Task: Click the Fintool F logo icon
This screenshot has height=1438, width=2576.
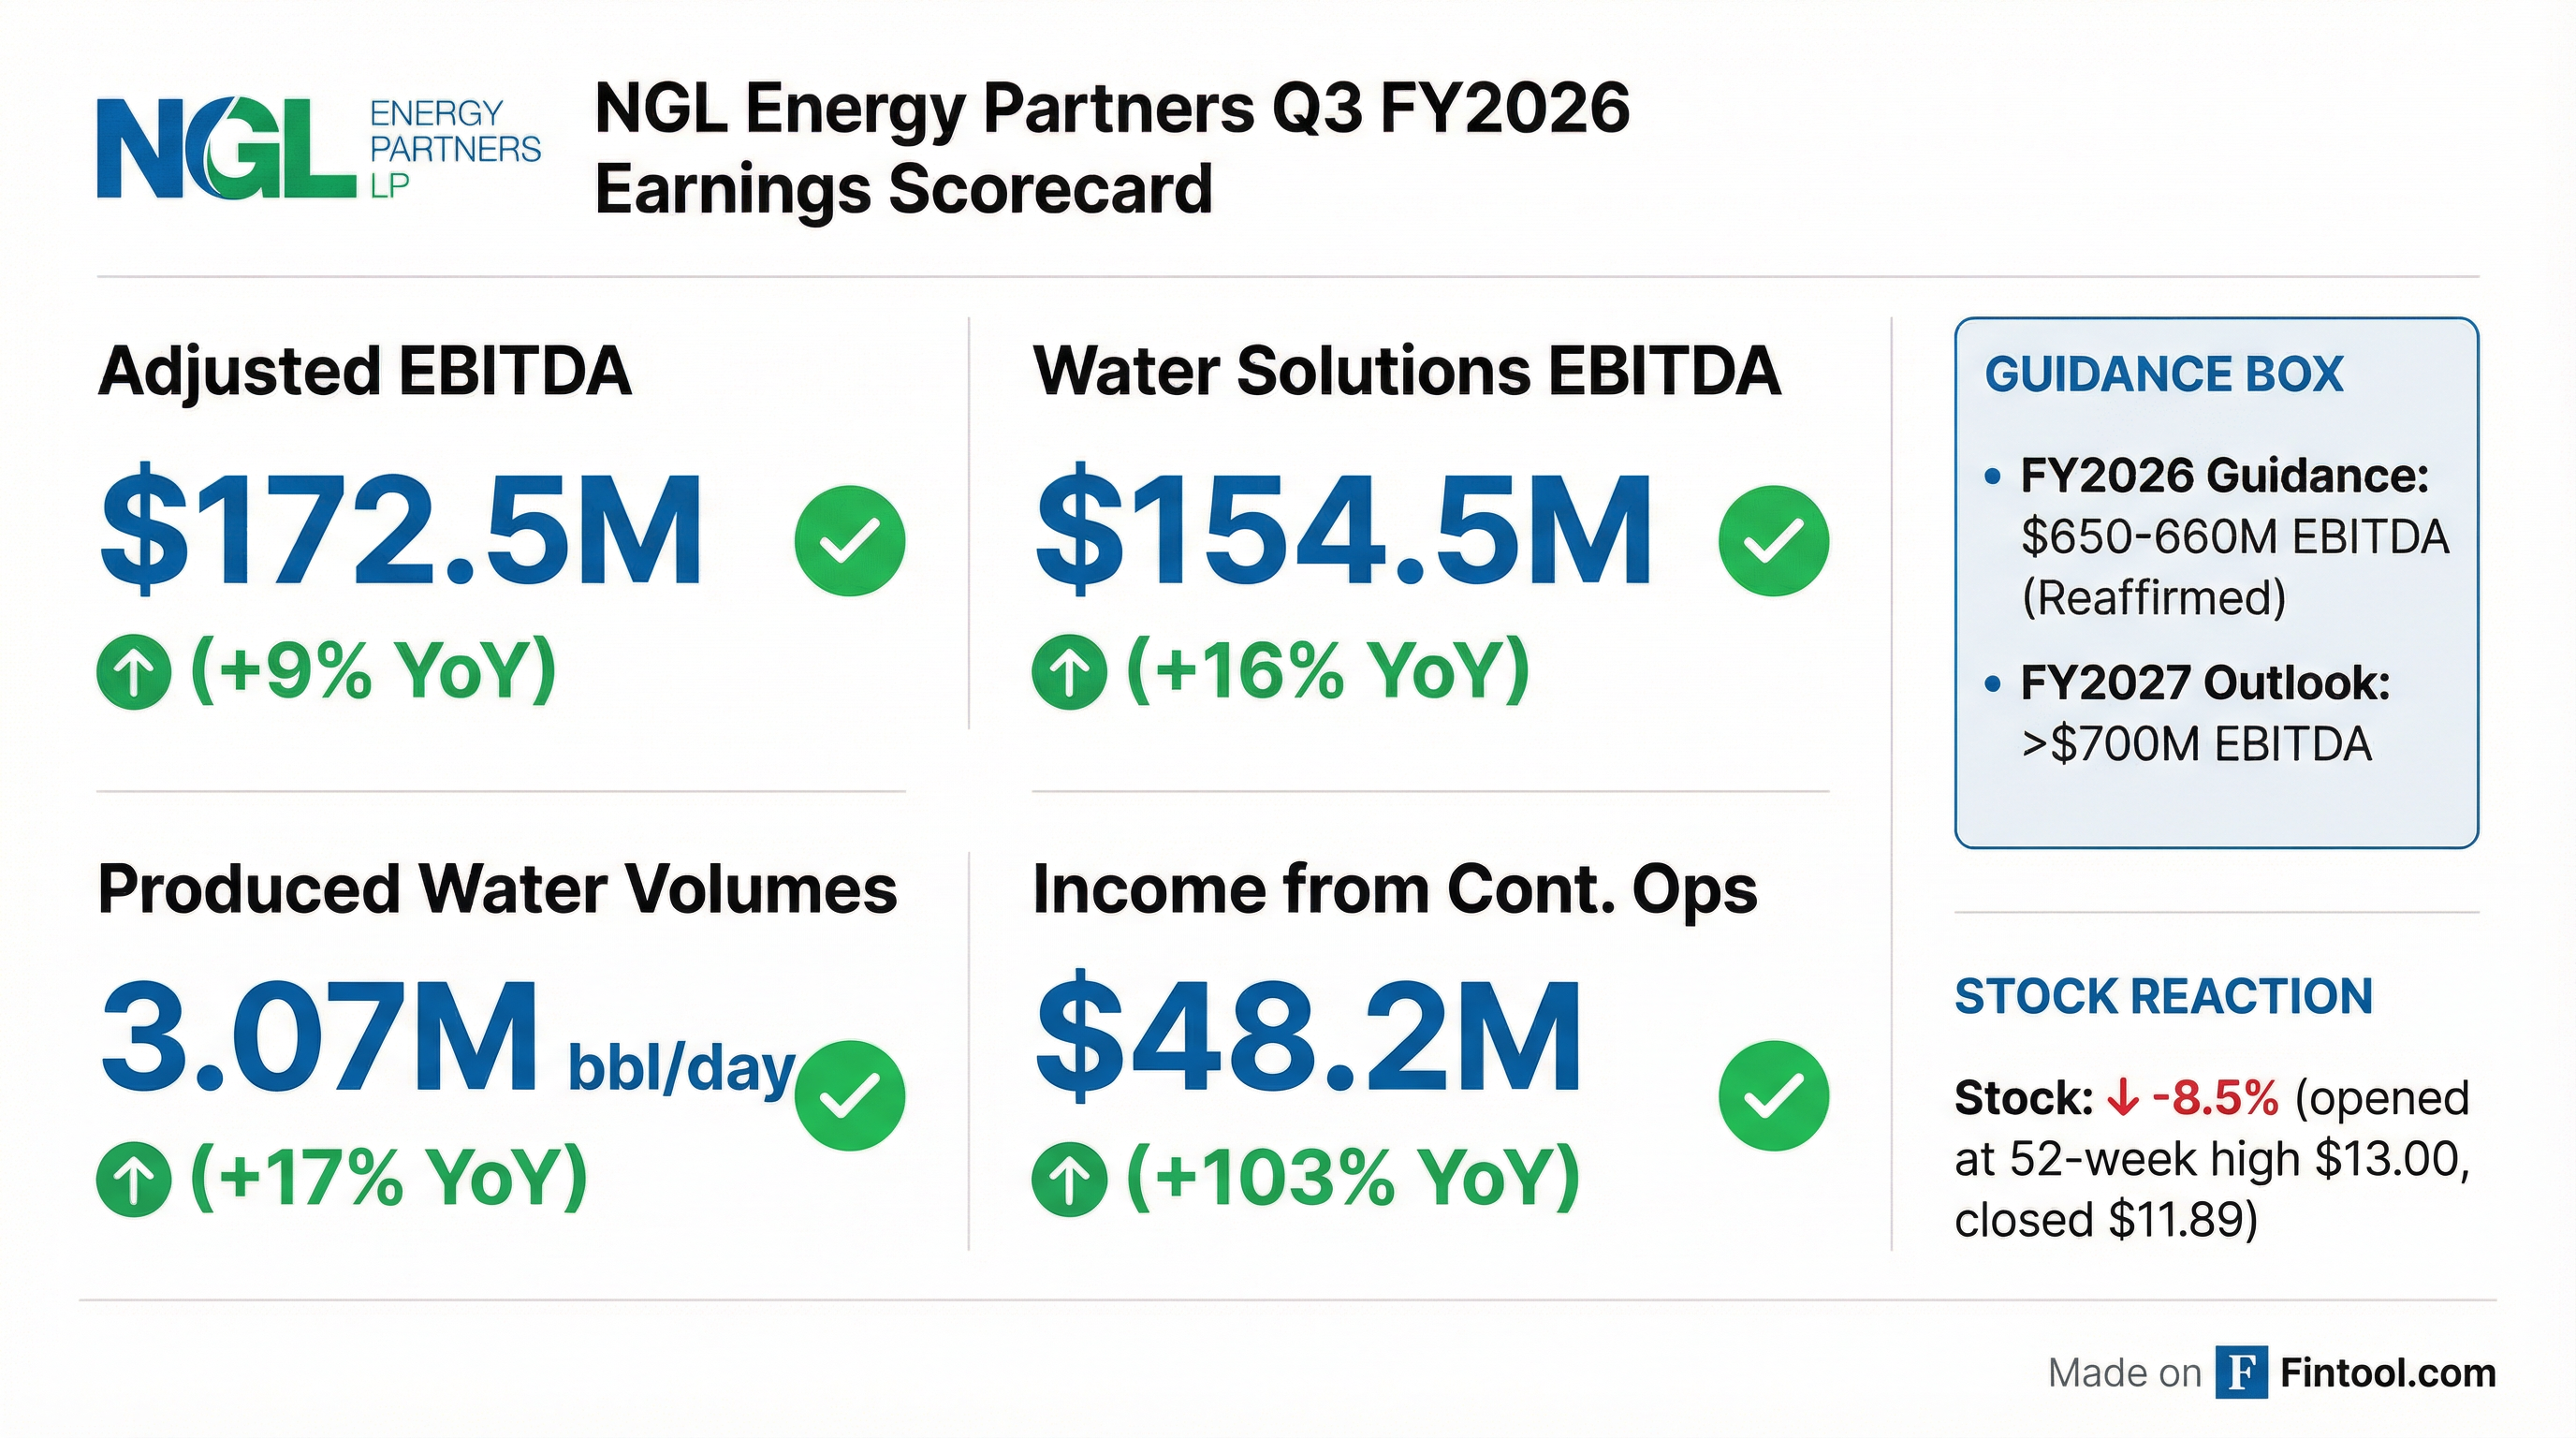Action: click(2241, 1372)
